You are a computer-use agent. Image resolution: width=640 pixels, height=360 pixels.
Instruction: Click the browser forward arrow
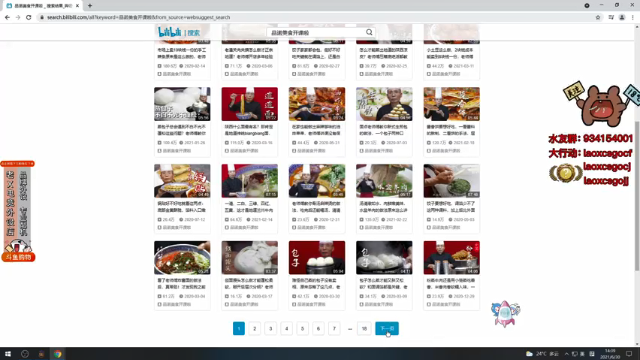[18, 18]
